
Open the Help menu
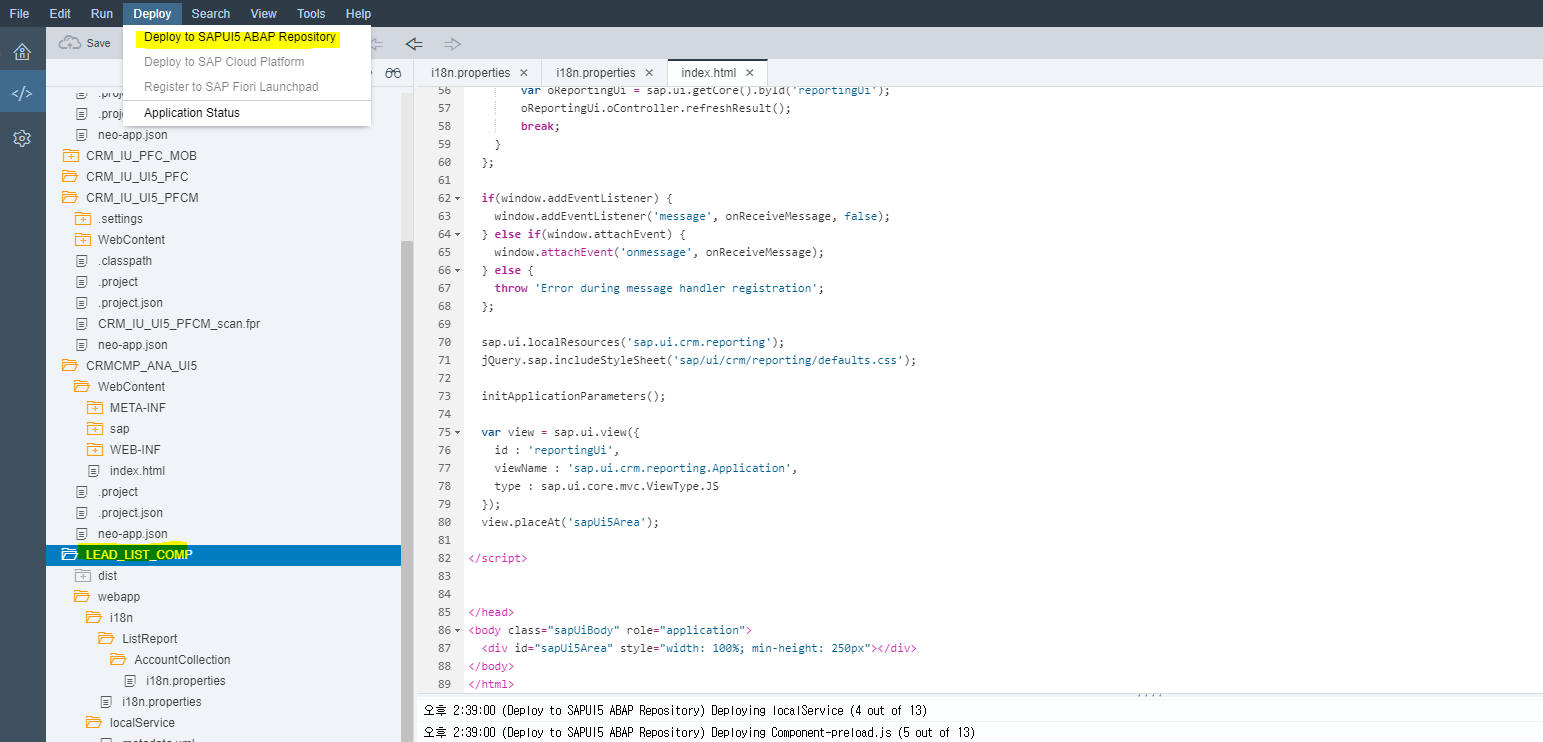tap(358, 14)
